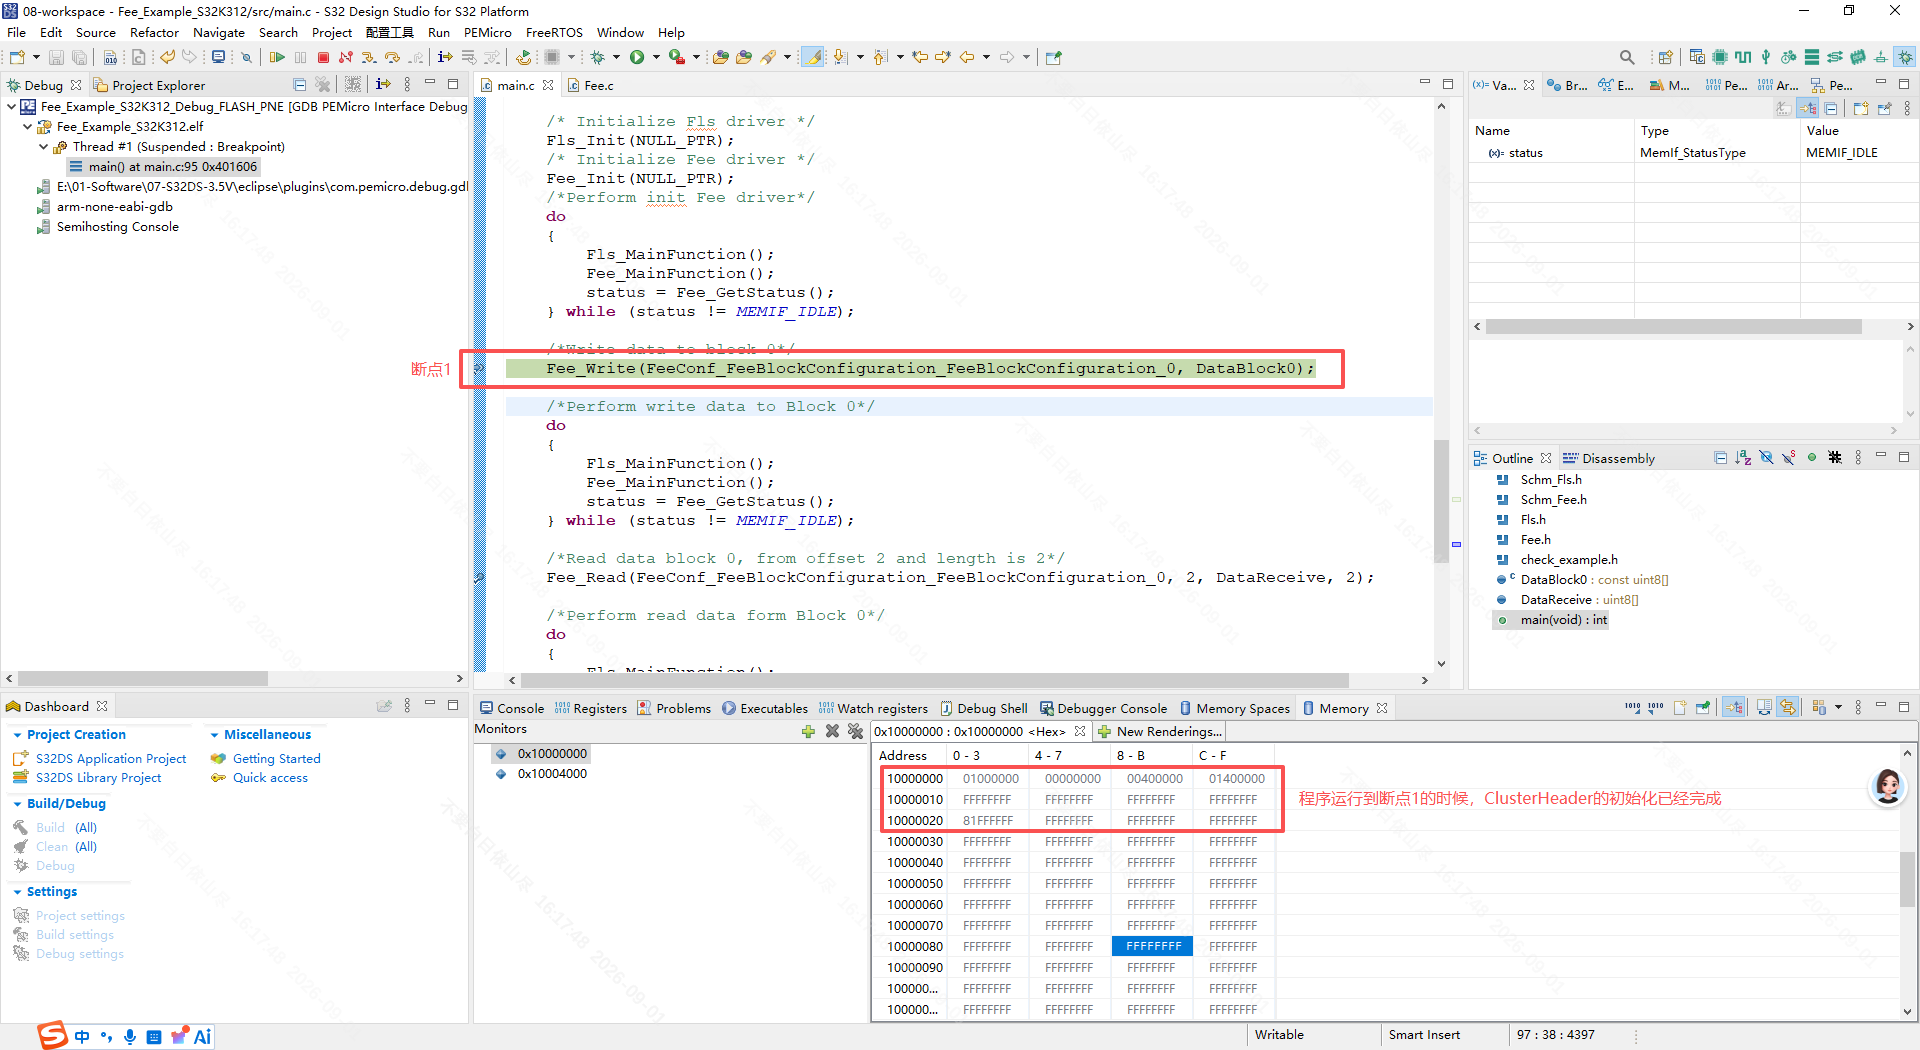This screenshot has width=1920, height=1050.
Task: Open the PEMicro menu
Action: [487, 32]
